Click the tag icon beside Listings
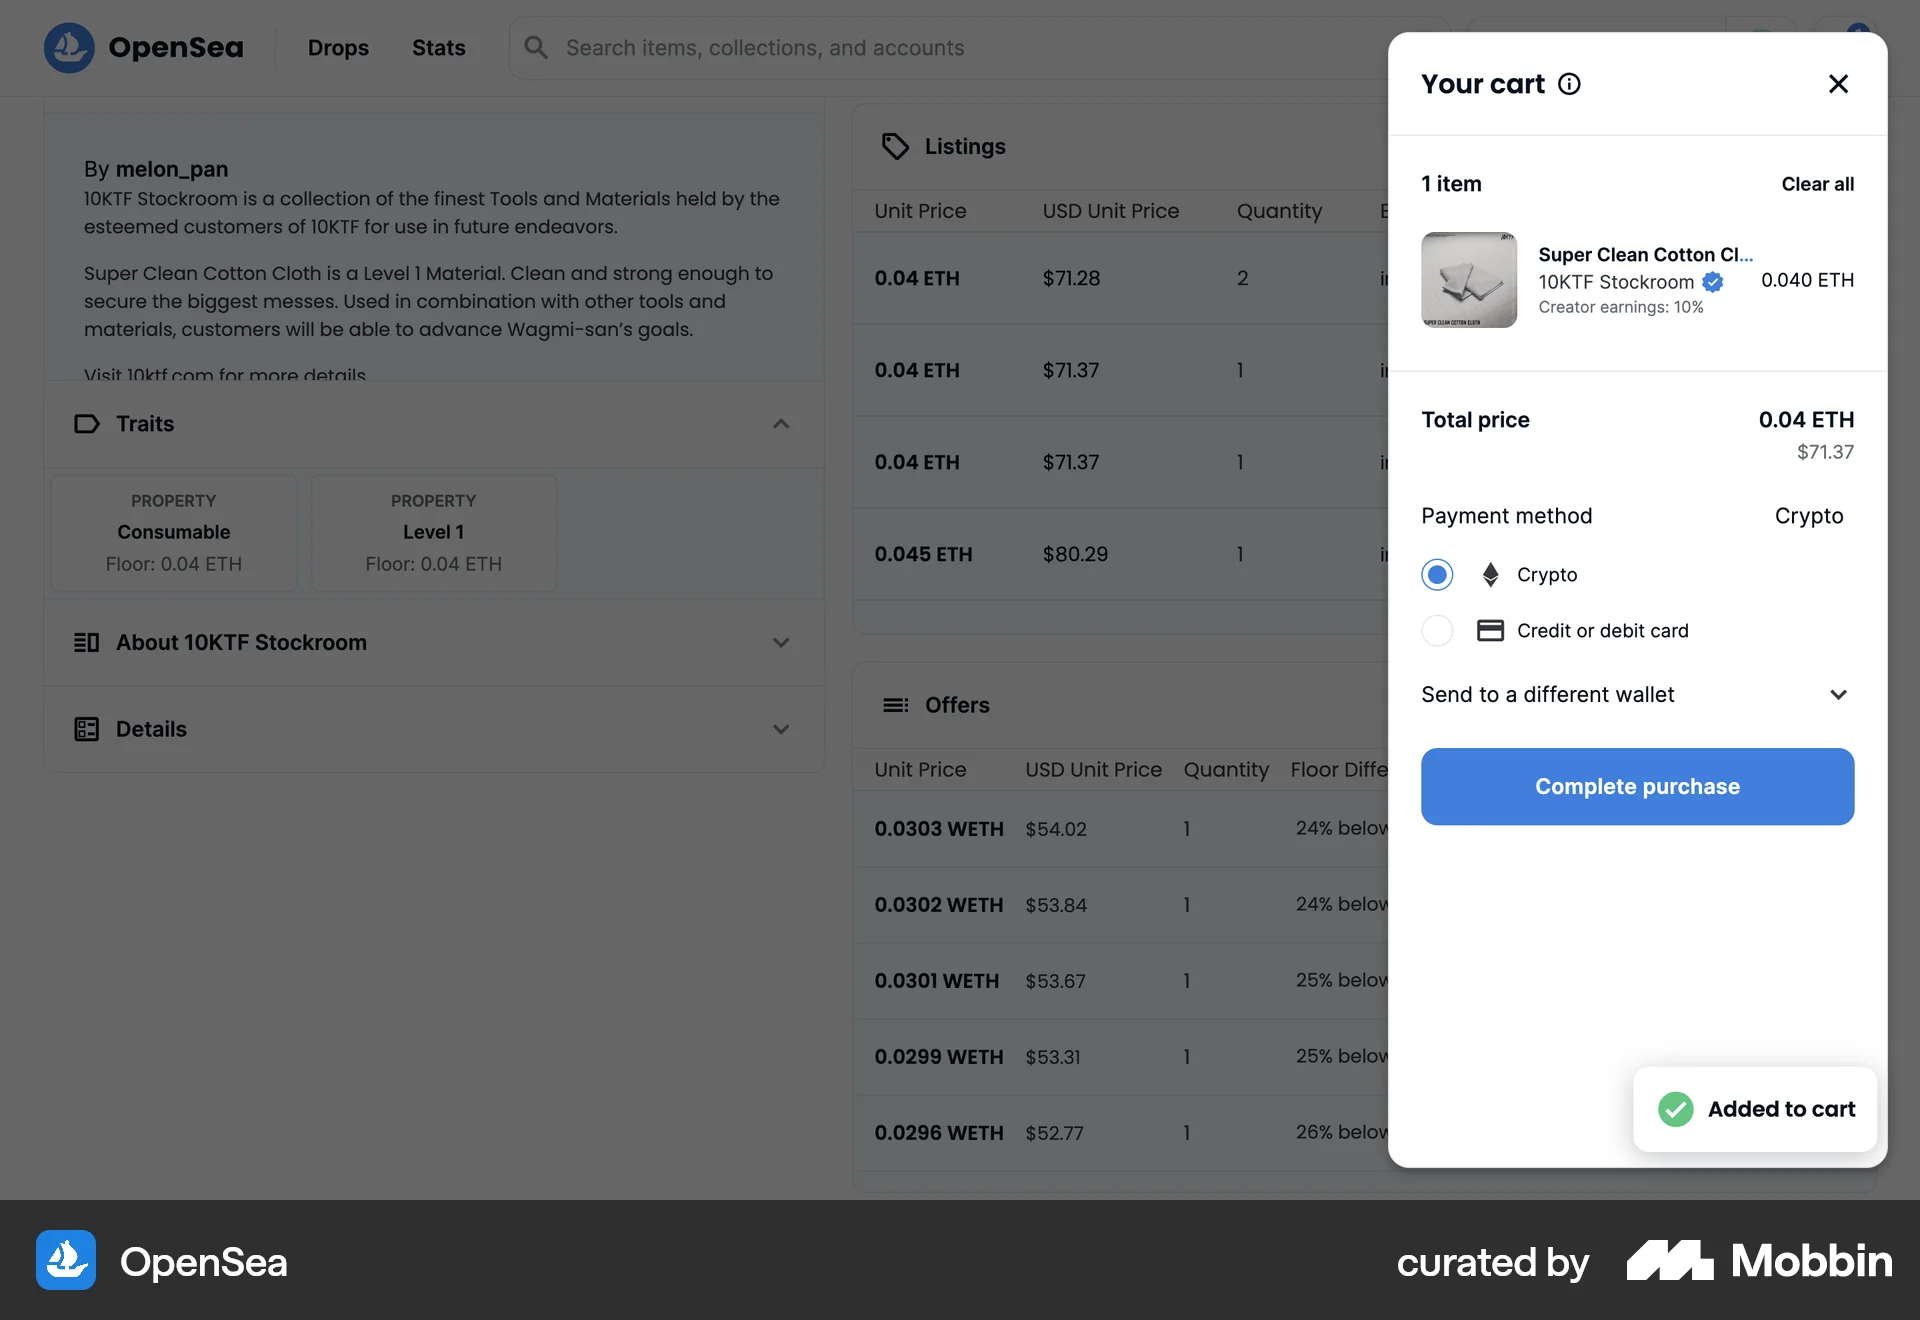 895,146
